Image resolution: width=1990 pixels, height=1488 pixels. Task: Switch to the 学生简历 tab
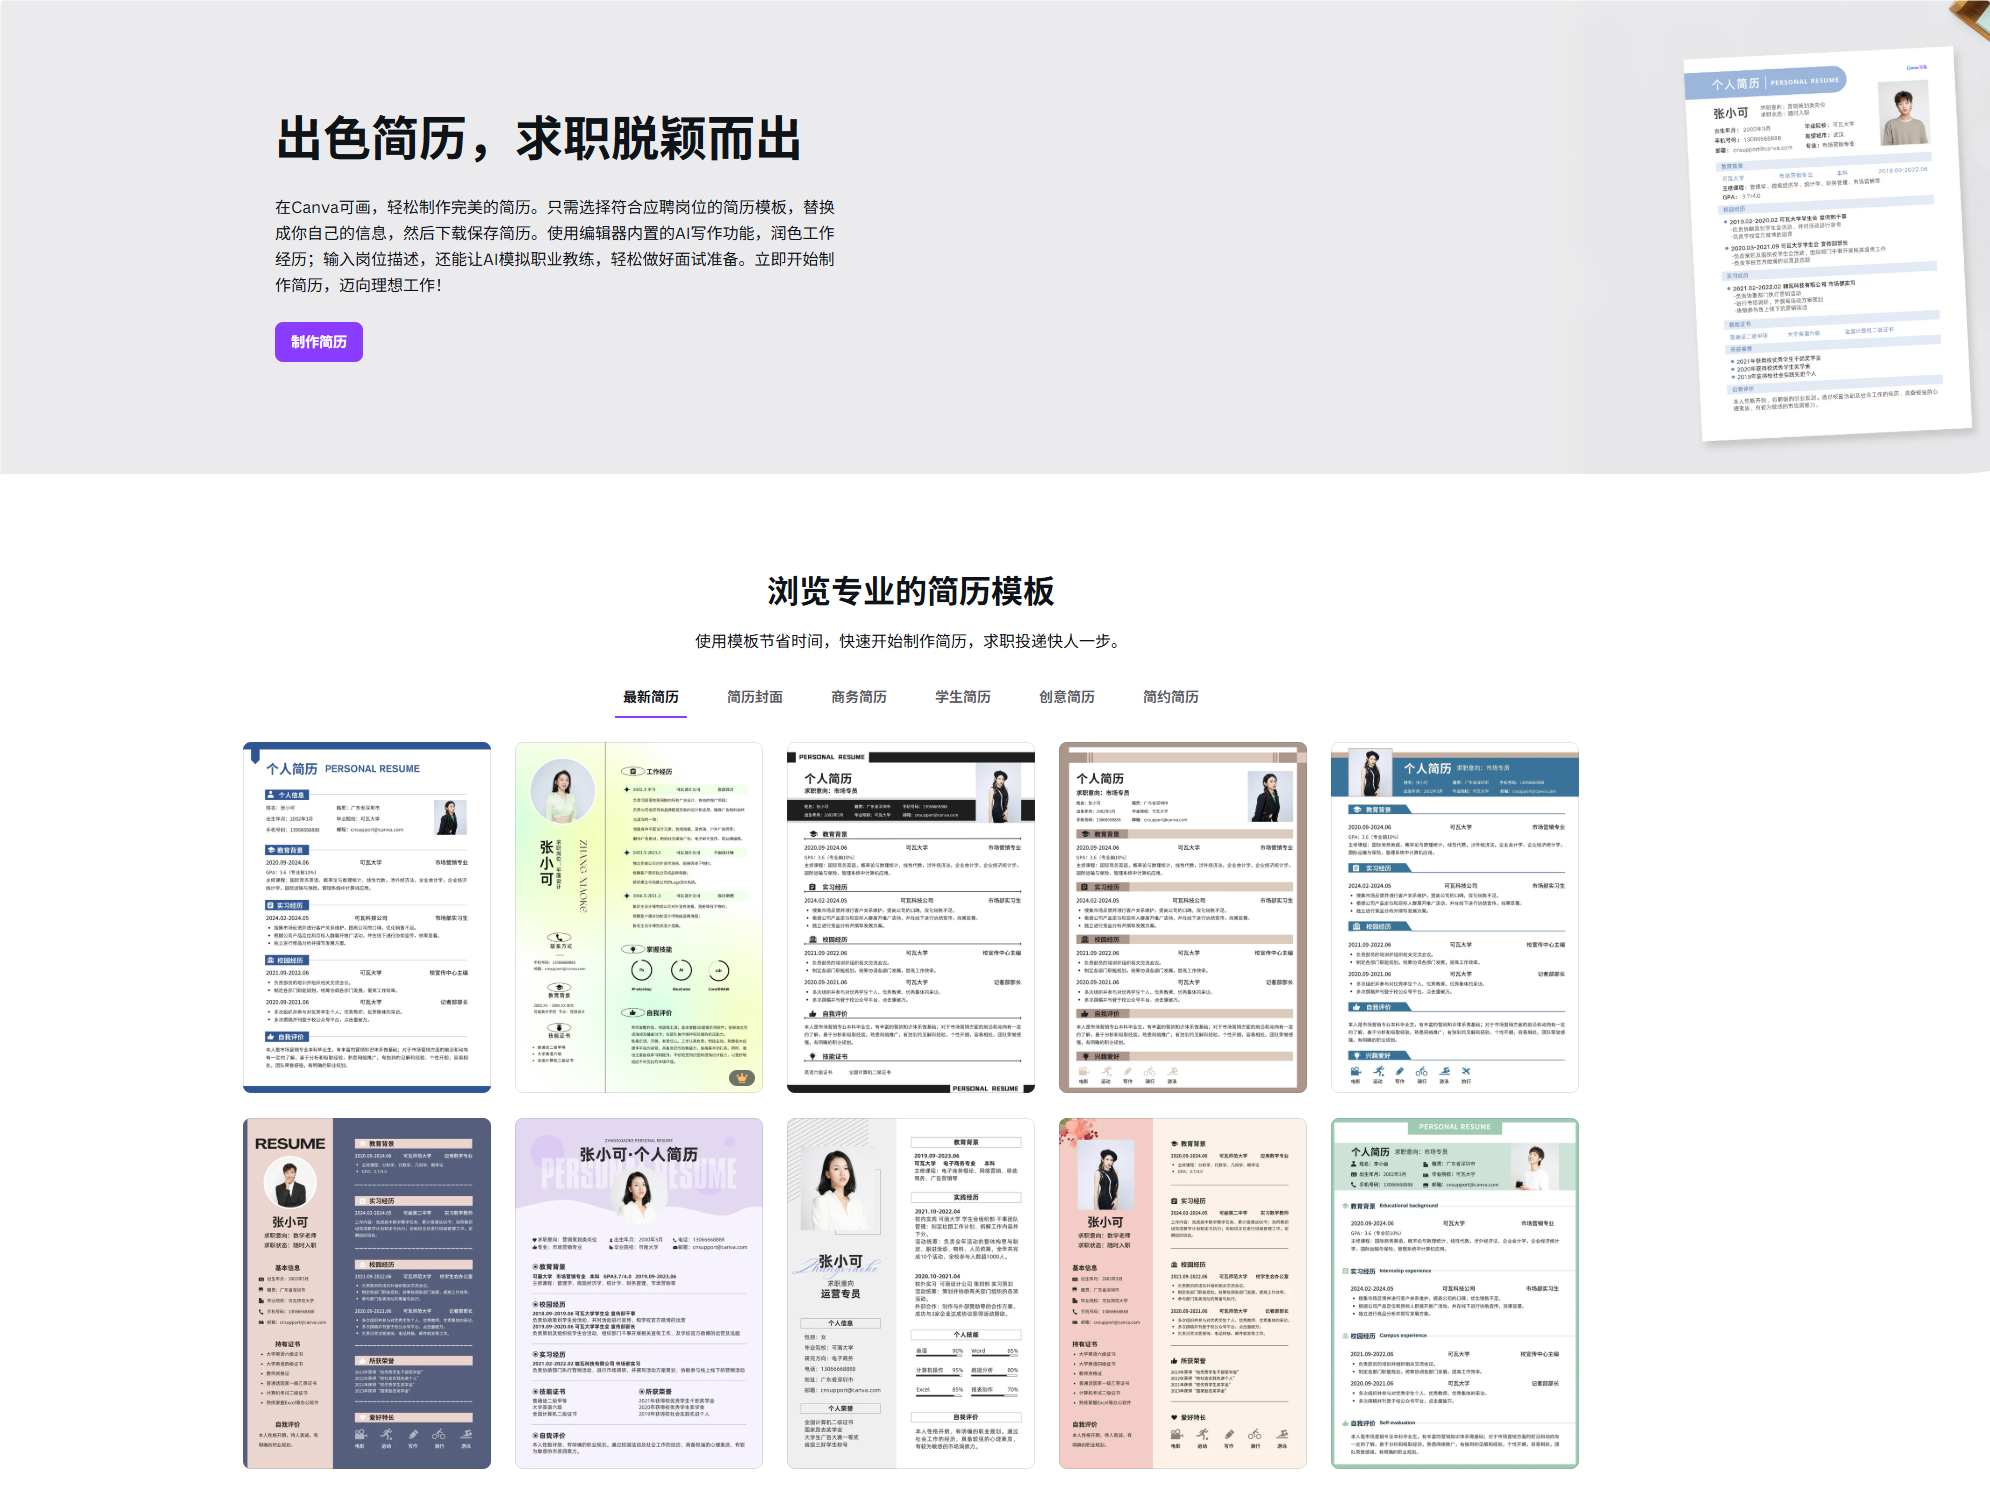click(x=962, y=697)
